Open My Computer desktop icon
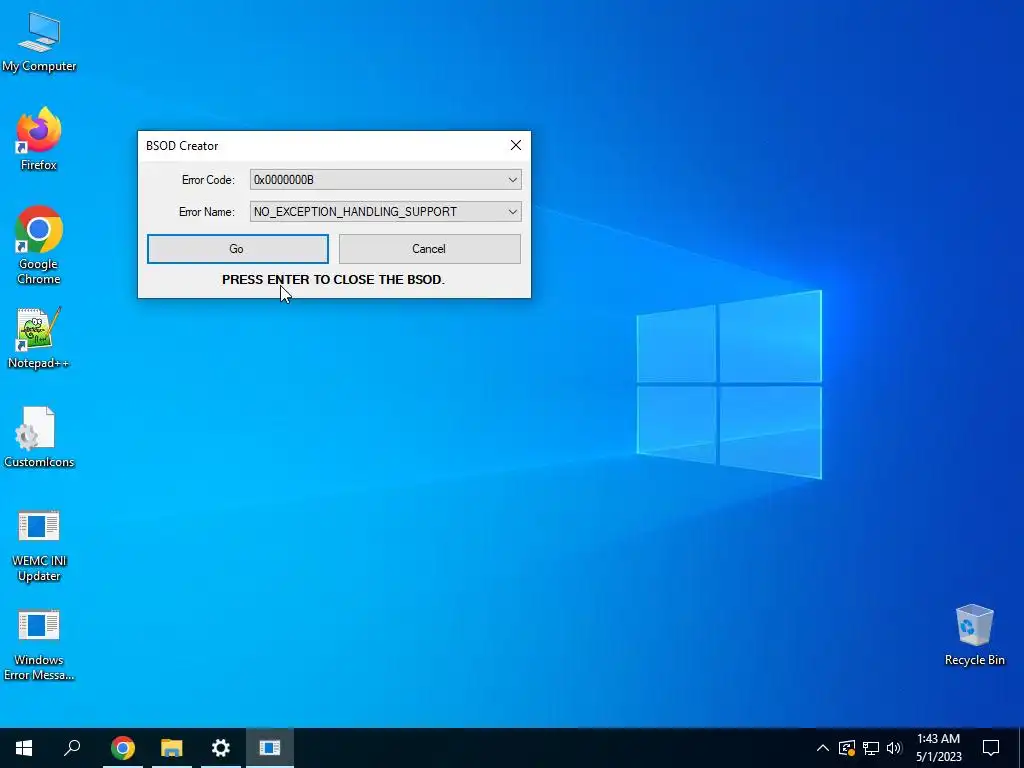The image size is (1024, 768). (39, 42)
